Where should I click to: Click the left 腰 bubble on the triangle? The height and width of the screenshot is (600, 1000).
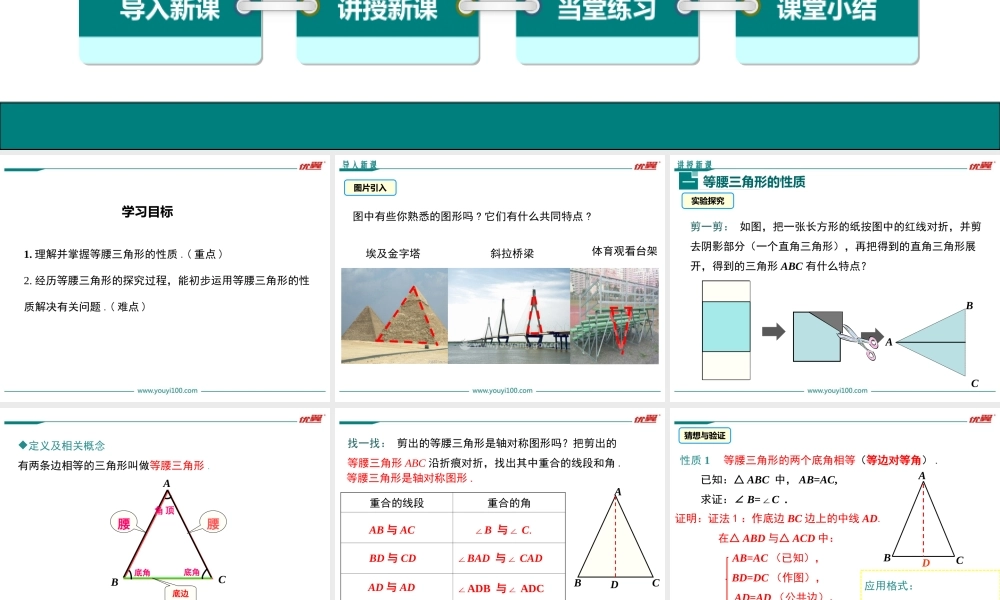(x=124, y=523)
